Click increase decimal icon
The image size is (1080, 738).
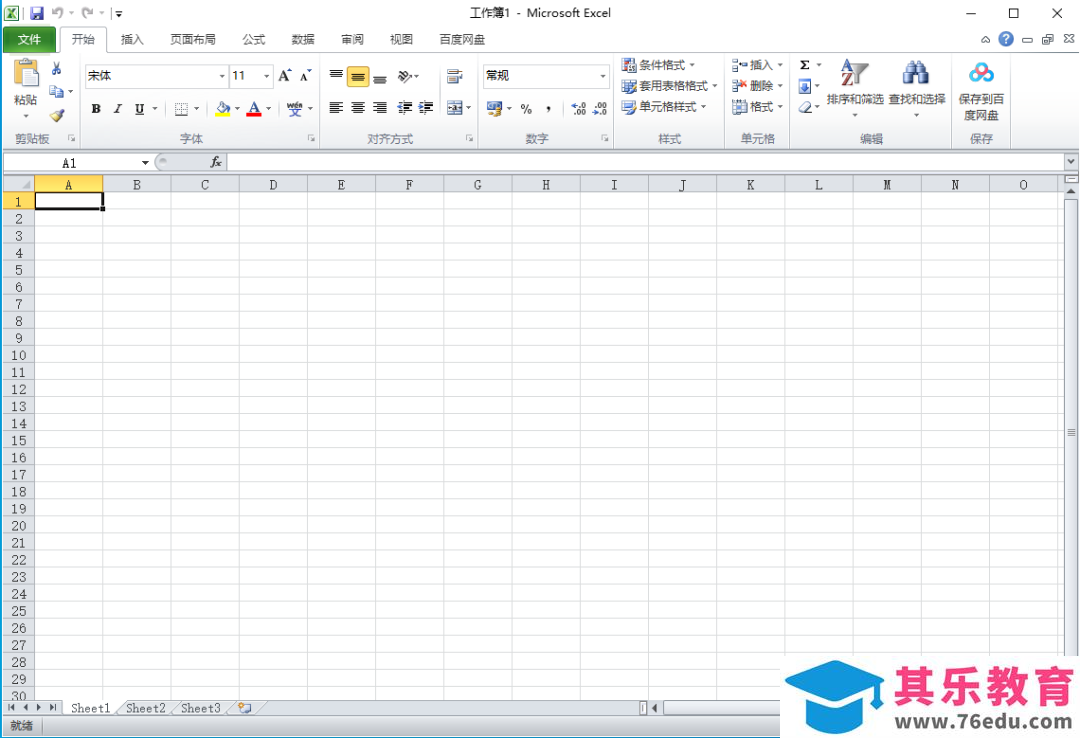(579, 109)
